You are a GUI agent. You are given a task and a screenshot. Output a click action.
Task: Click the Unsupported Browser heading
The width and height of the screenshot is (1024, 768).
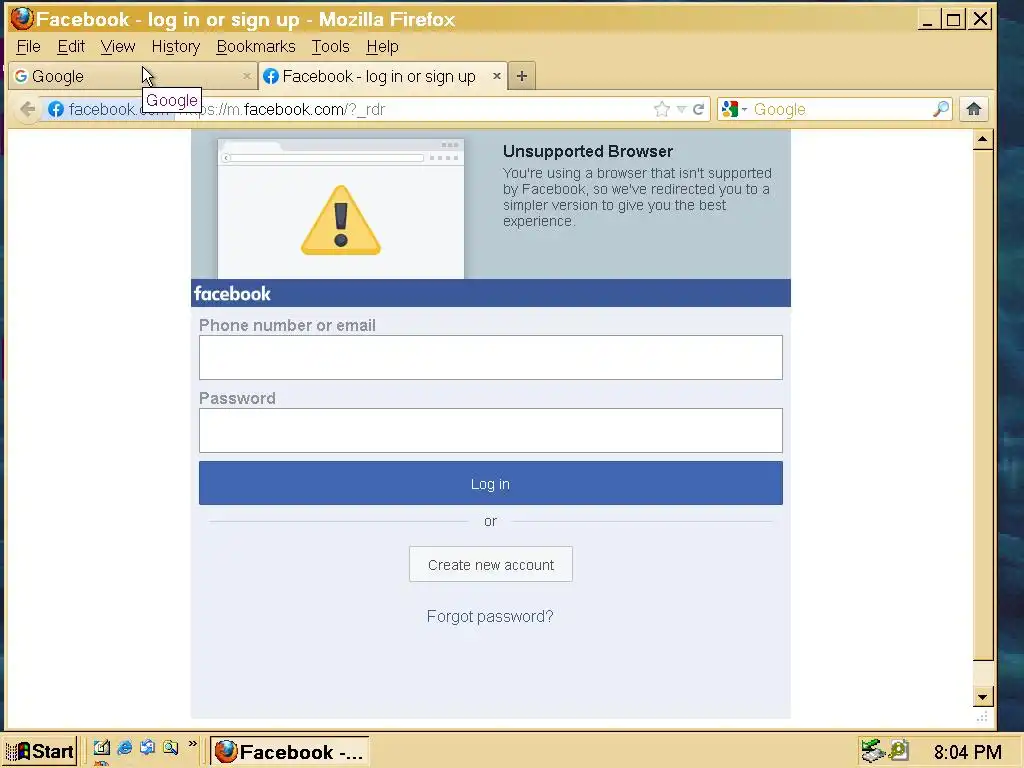[x=588, y=152]
